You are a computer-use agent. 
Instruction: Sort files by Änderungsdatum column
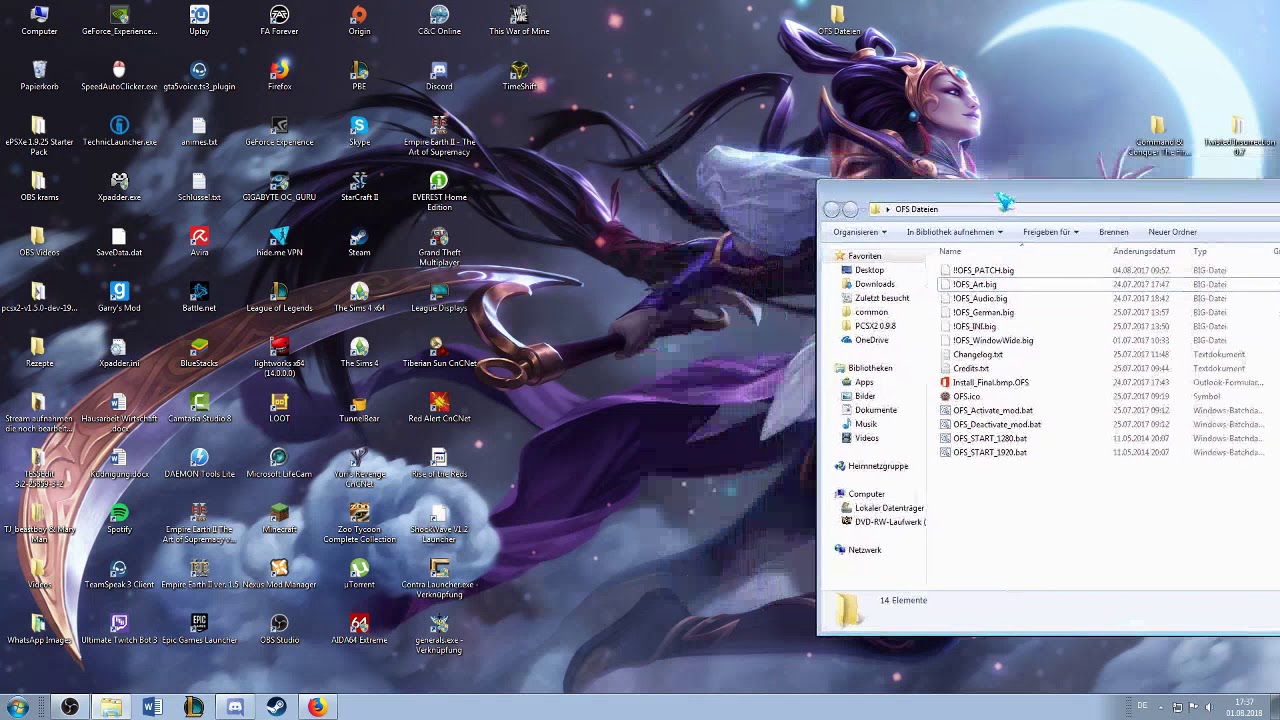[x=1148, y=251]
